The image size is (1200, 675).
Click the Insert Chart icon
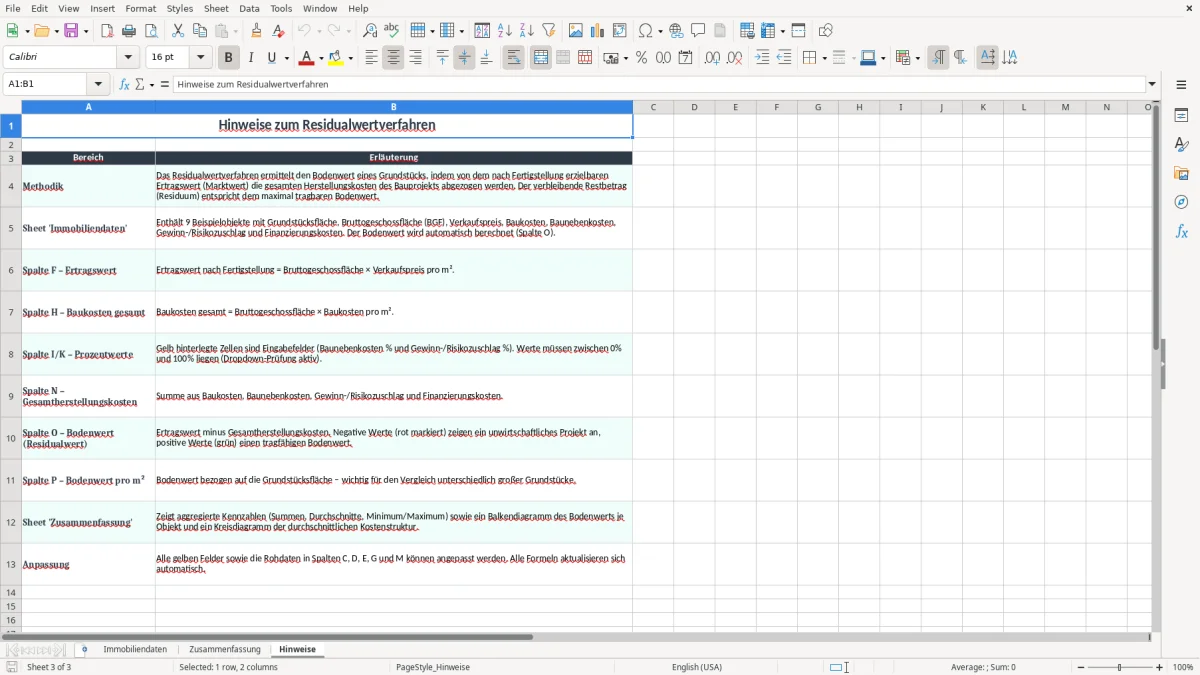coord(598,31)
